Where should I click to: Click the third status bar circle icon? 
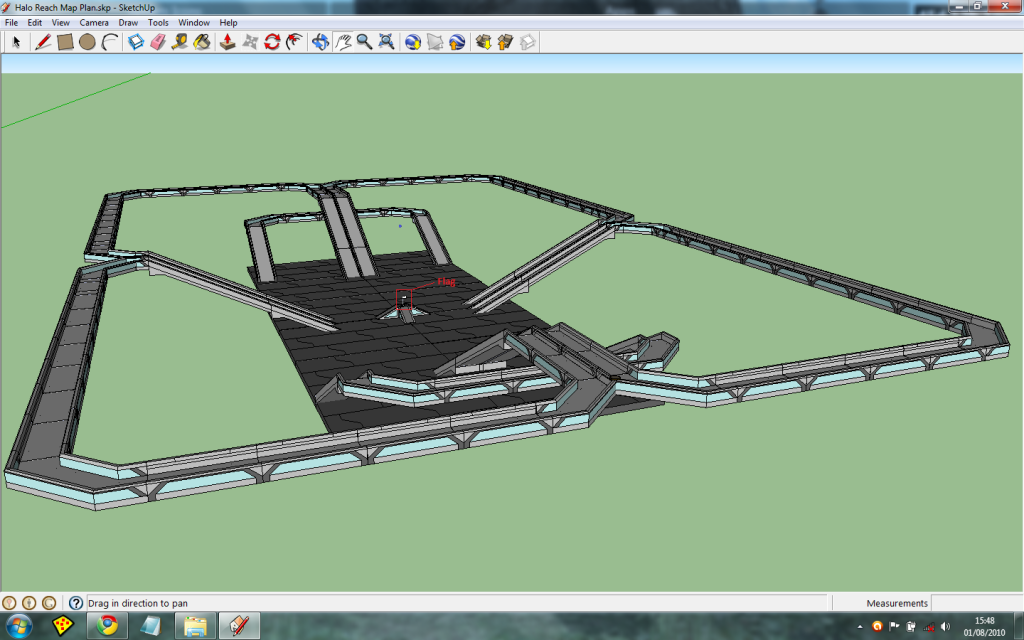(48, 603)
